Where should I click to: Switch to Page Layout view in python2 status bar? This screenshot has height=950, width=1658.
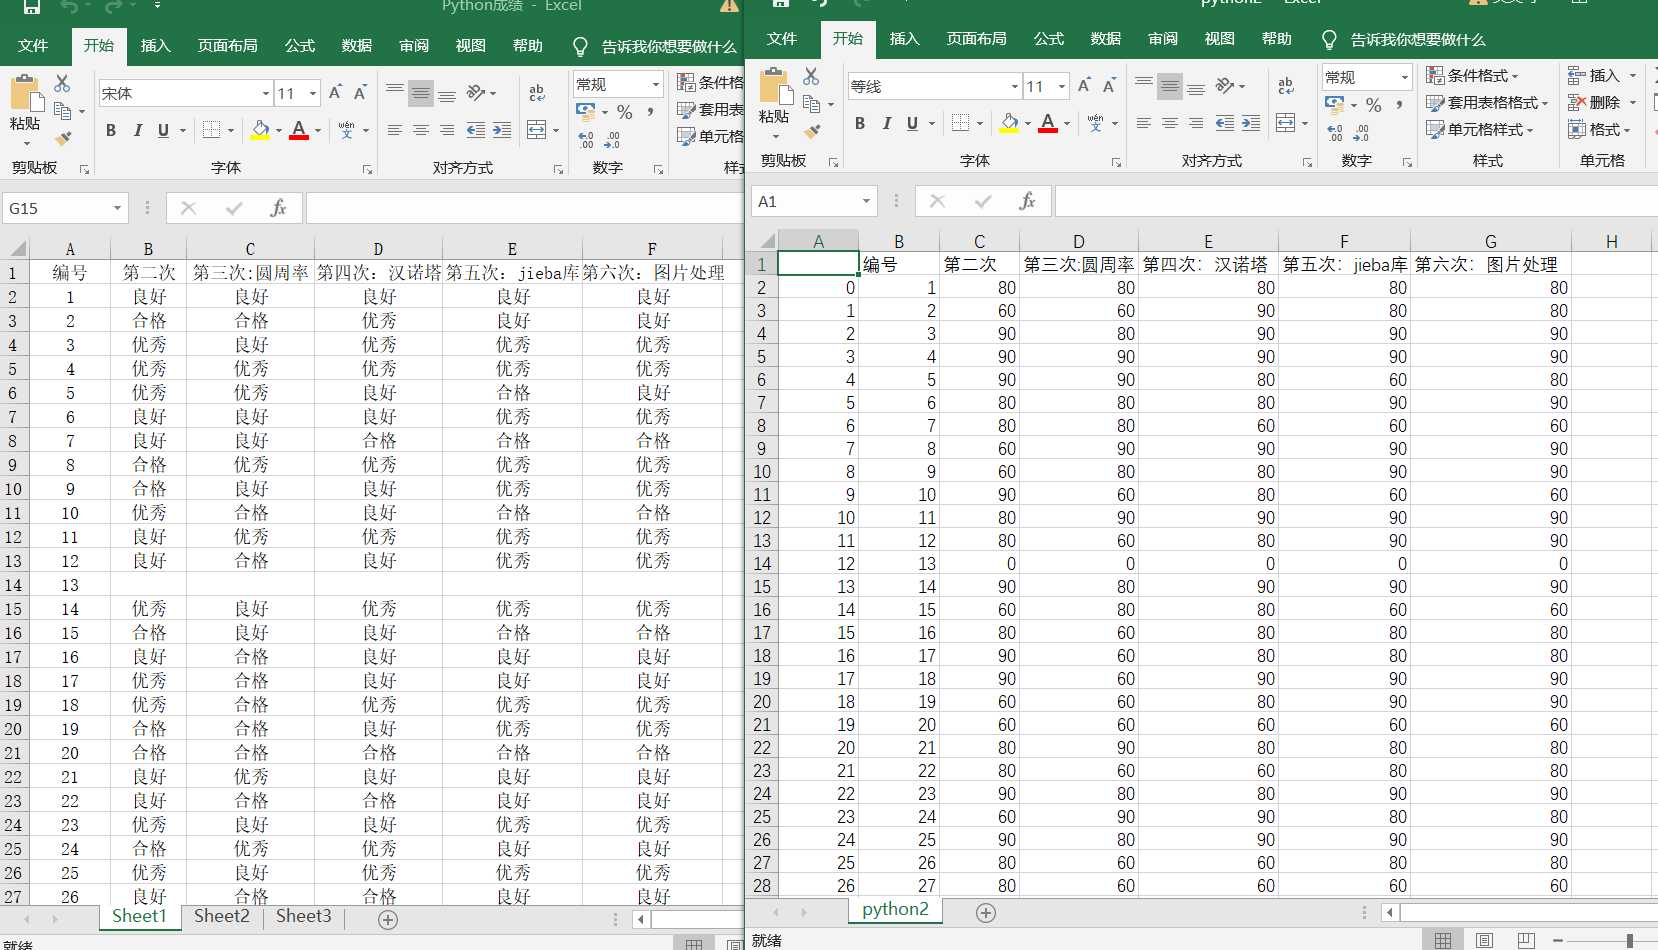point(1484,940)
